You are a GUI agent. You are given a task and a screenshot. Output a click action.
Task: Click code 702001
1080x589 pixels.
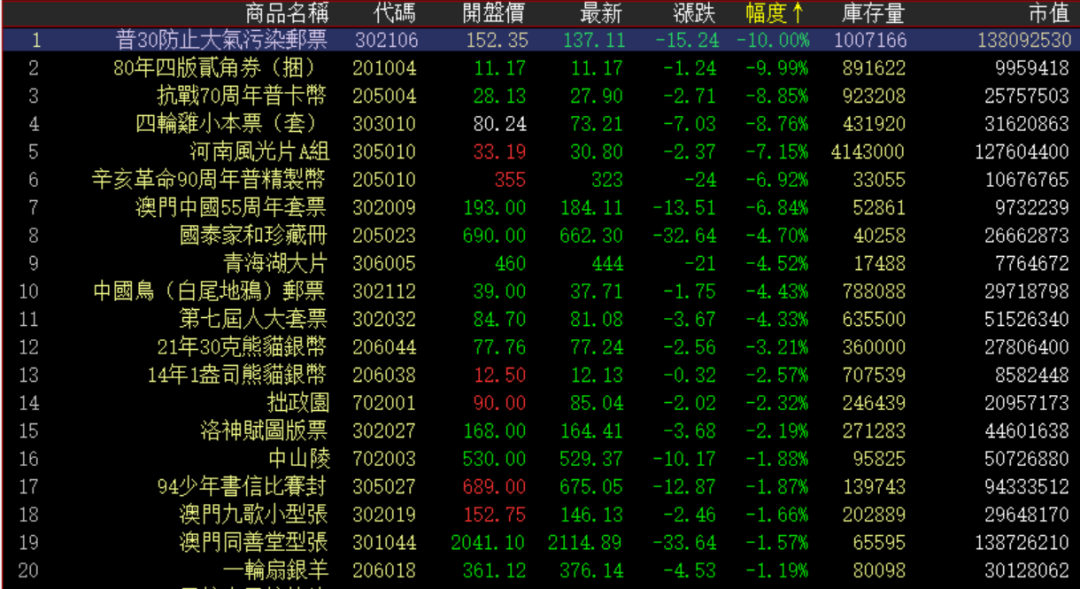tap(384, 403)
